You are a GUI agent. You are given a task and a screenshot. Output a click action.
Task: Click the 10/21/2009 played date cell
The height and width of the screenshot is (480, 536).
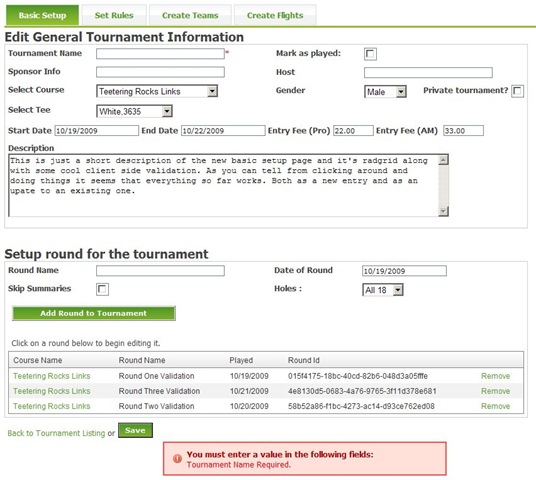pyautogui.click(x=249, y=391)
